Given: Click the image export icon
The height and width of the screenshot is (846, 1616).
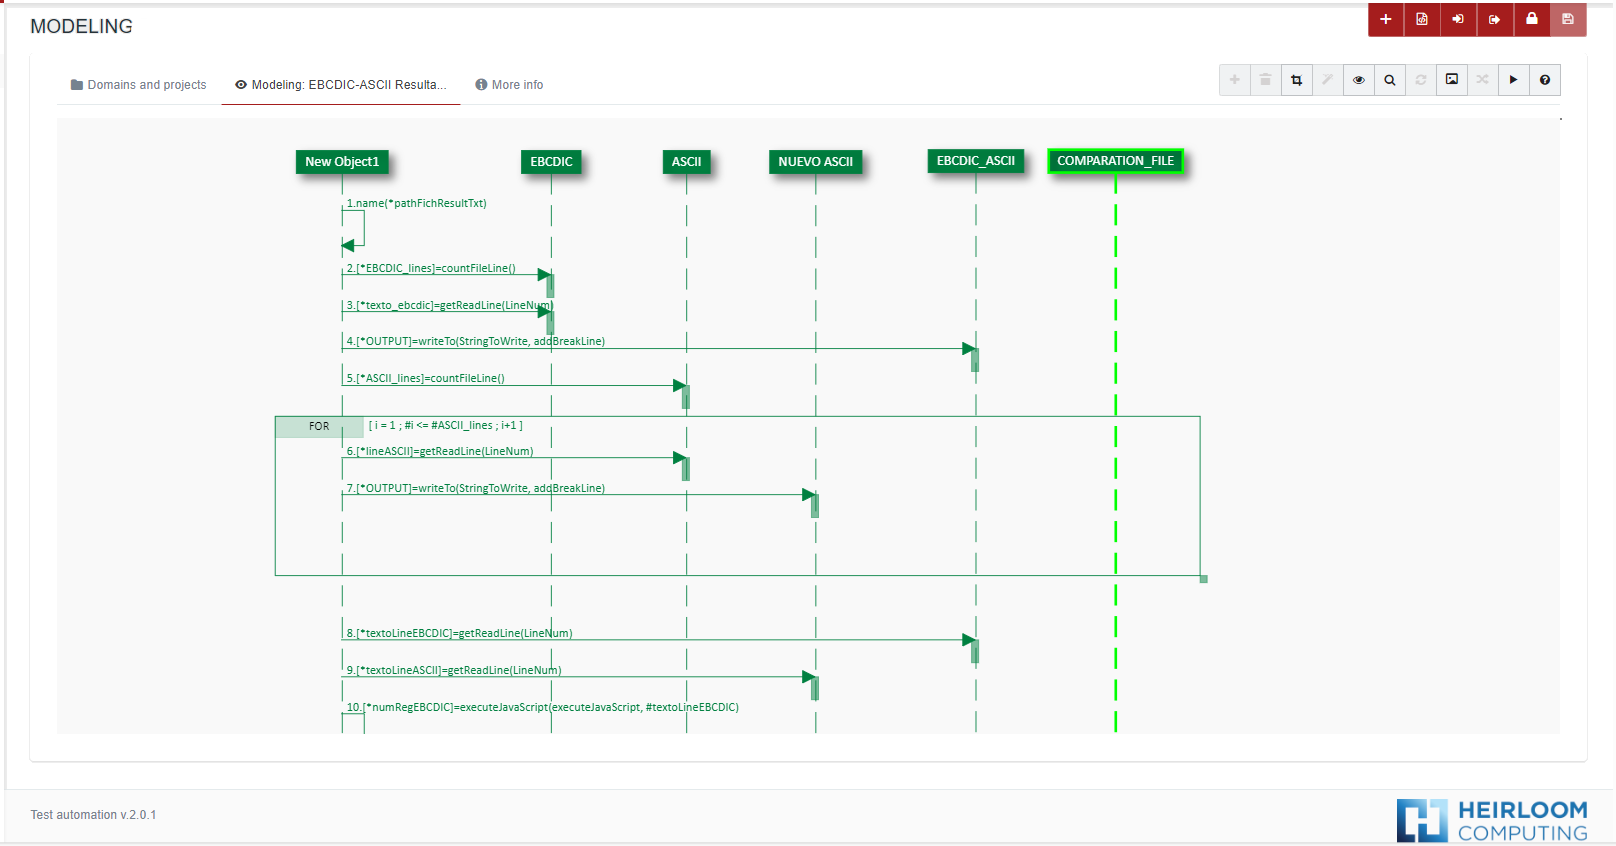Looking at the screenshot, I should pos(1451,80).
